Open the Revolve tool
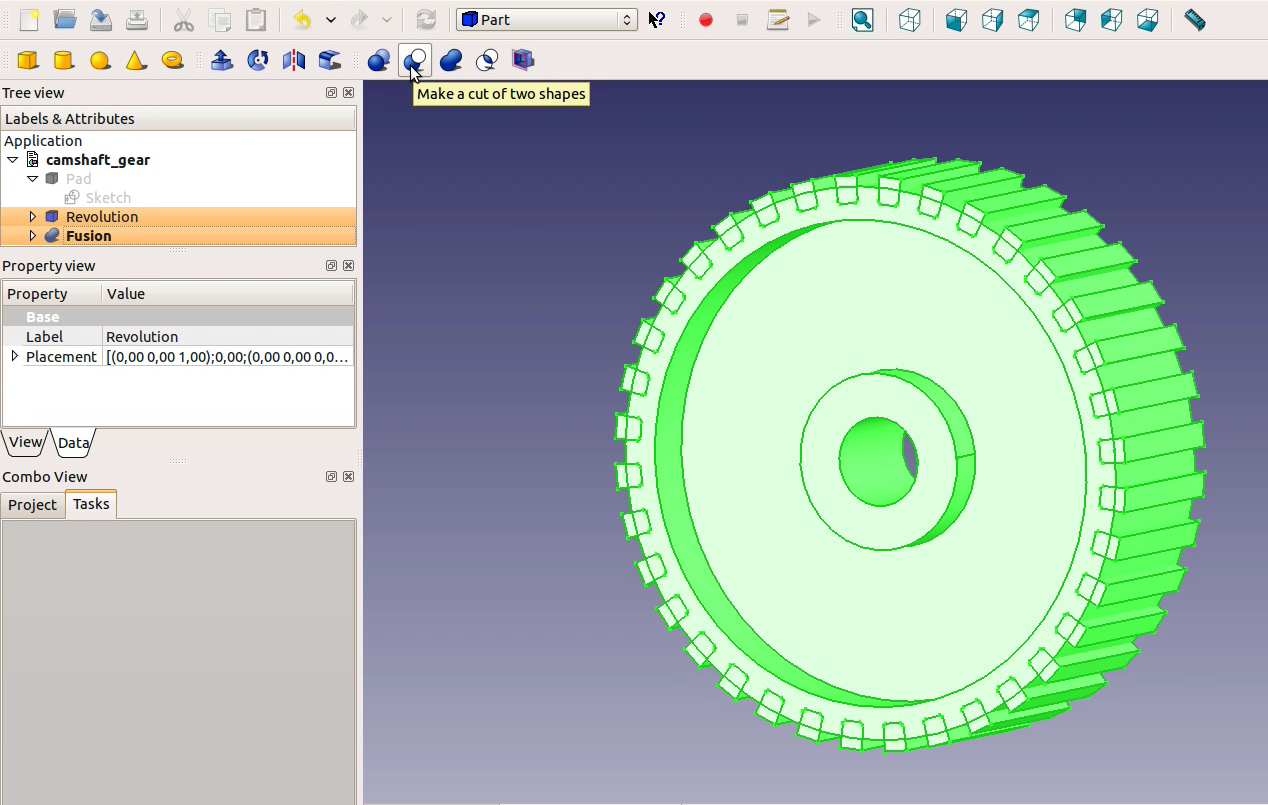This screenshot has width=1268, height=805. tap(257, 60)
